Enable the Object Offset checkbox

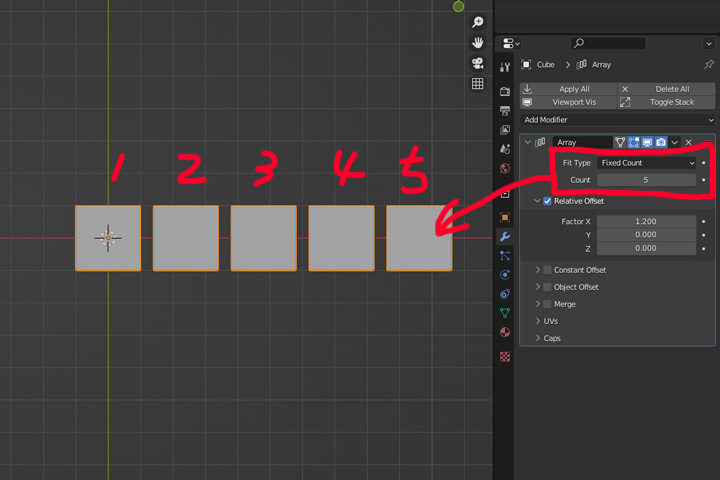pyautogui.click(x=547, y=287)
